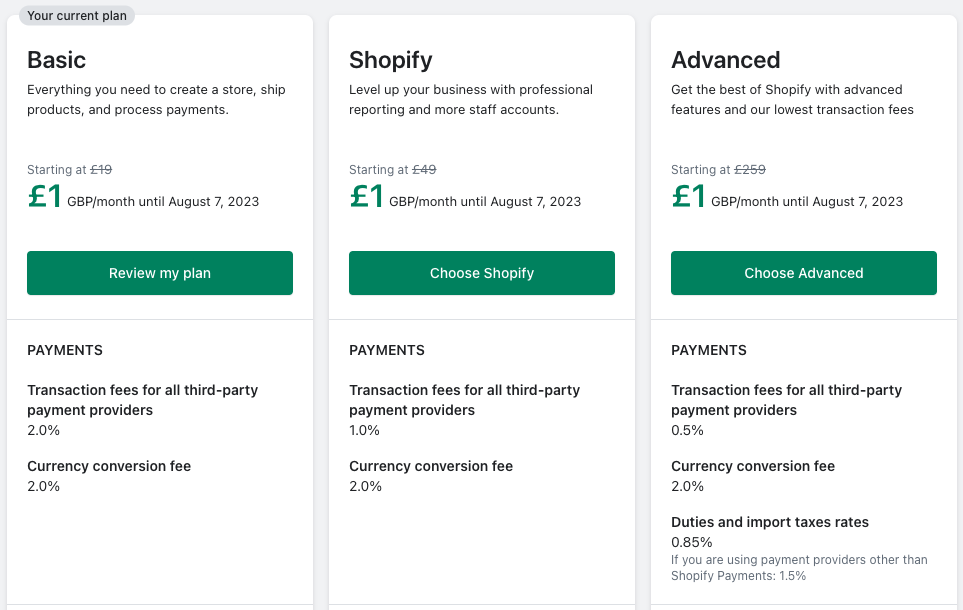The image size is (963, 610).
Task: Click the green £1 price under Shopify
Action: [367, 197]
